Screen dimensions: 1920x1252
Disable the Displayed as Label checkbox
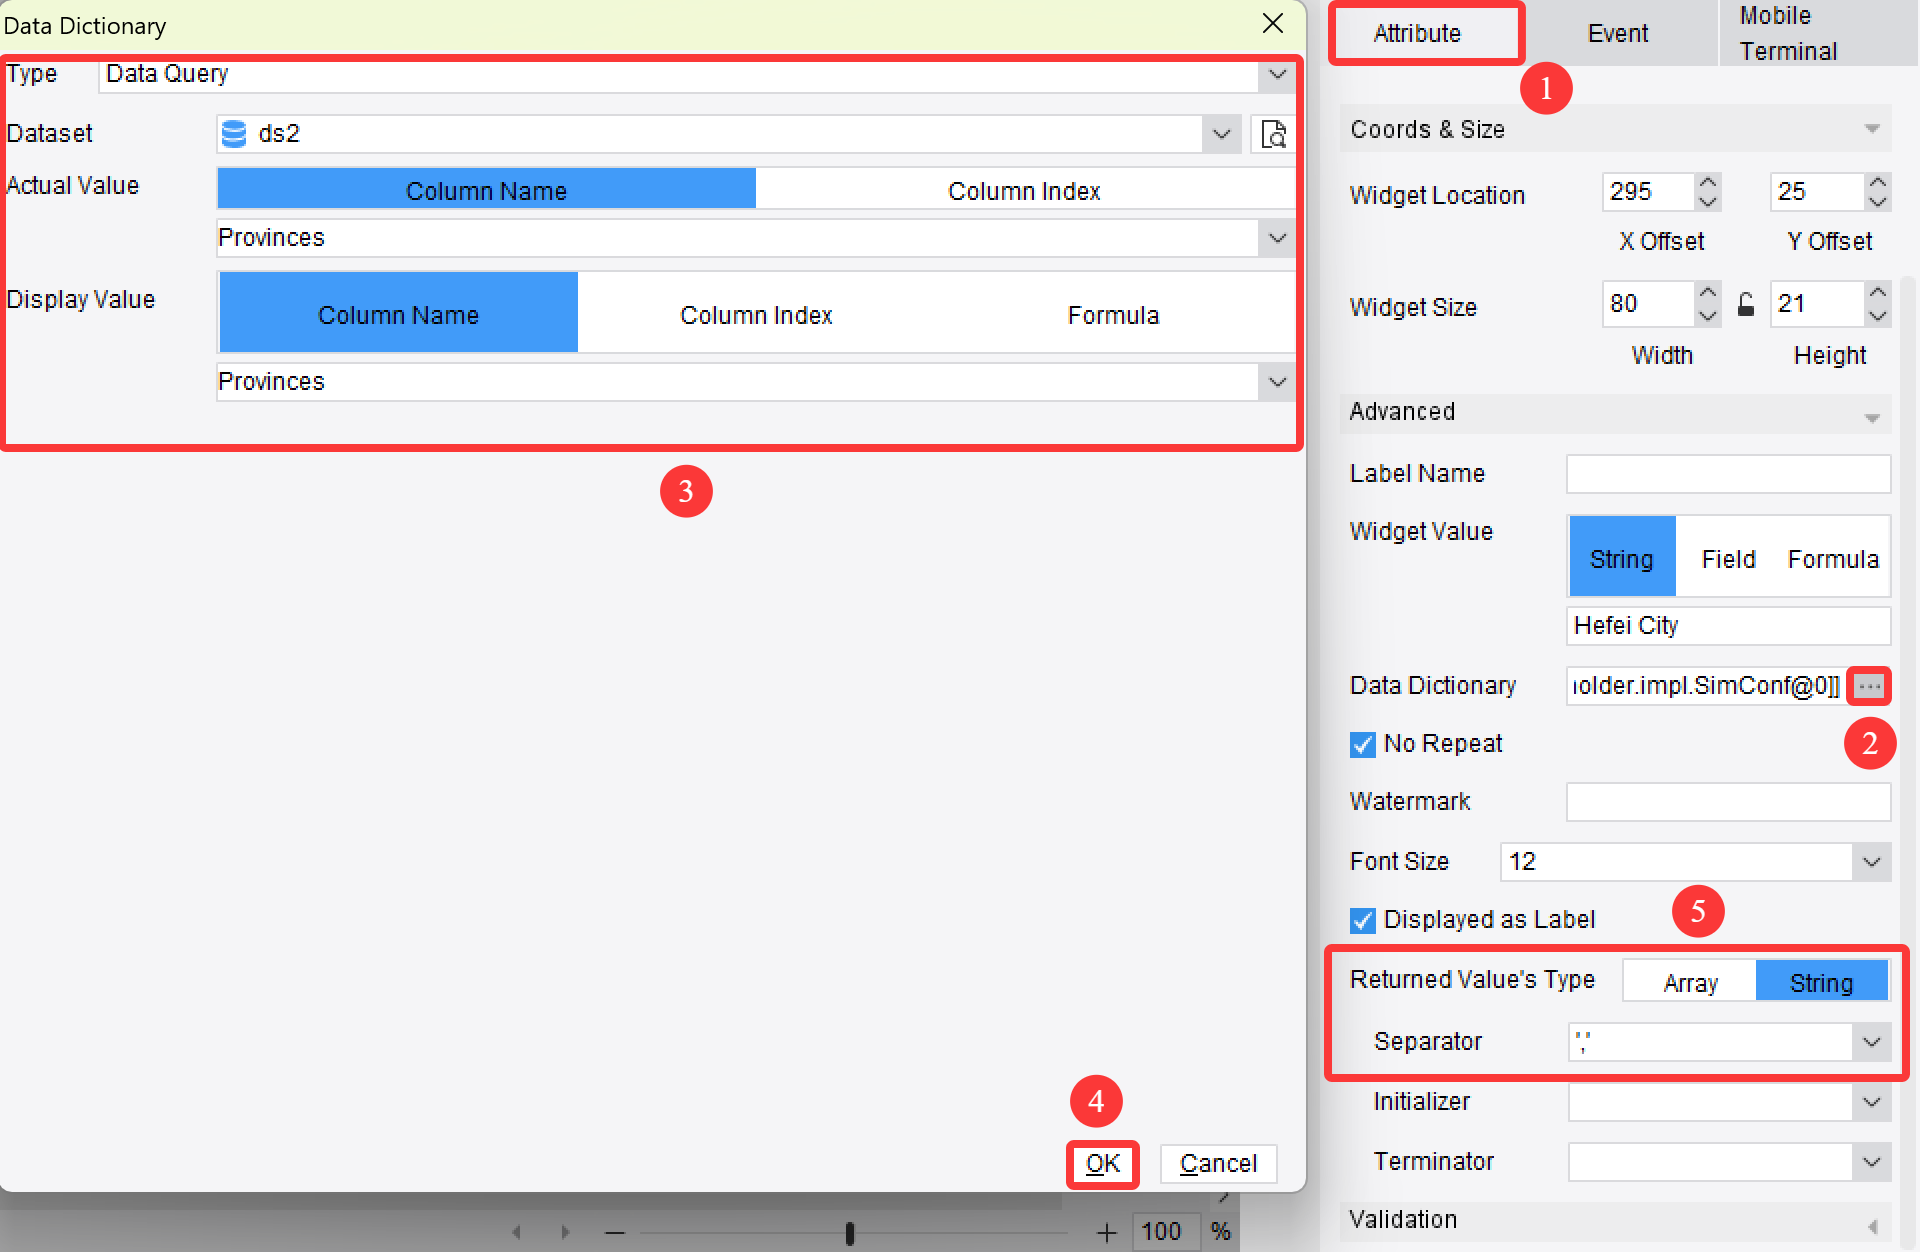[1362, 920]
